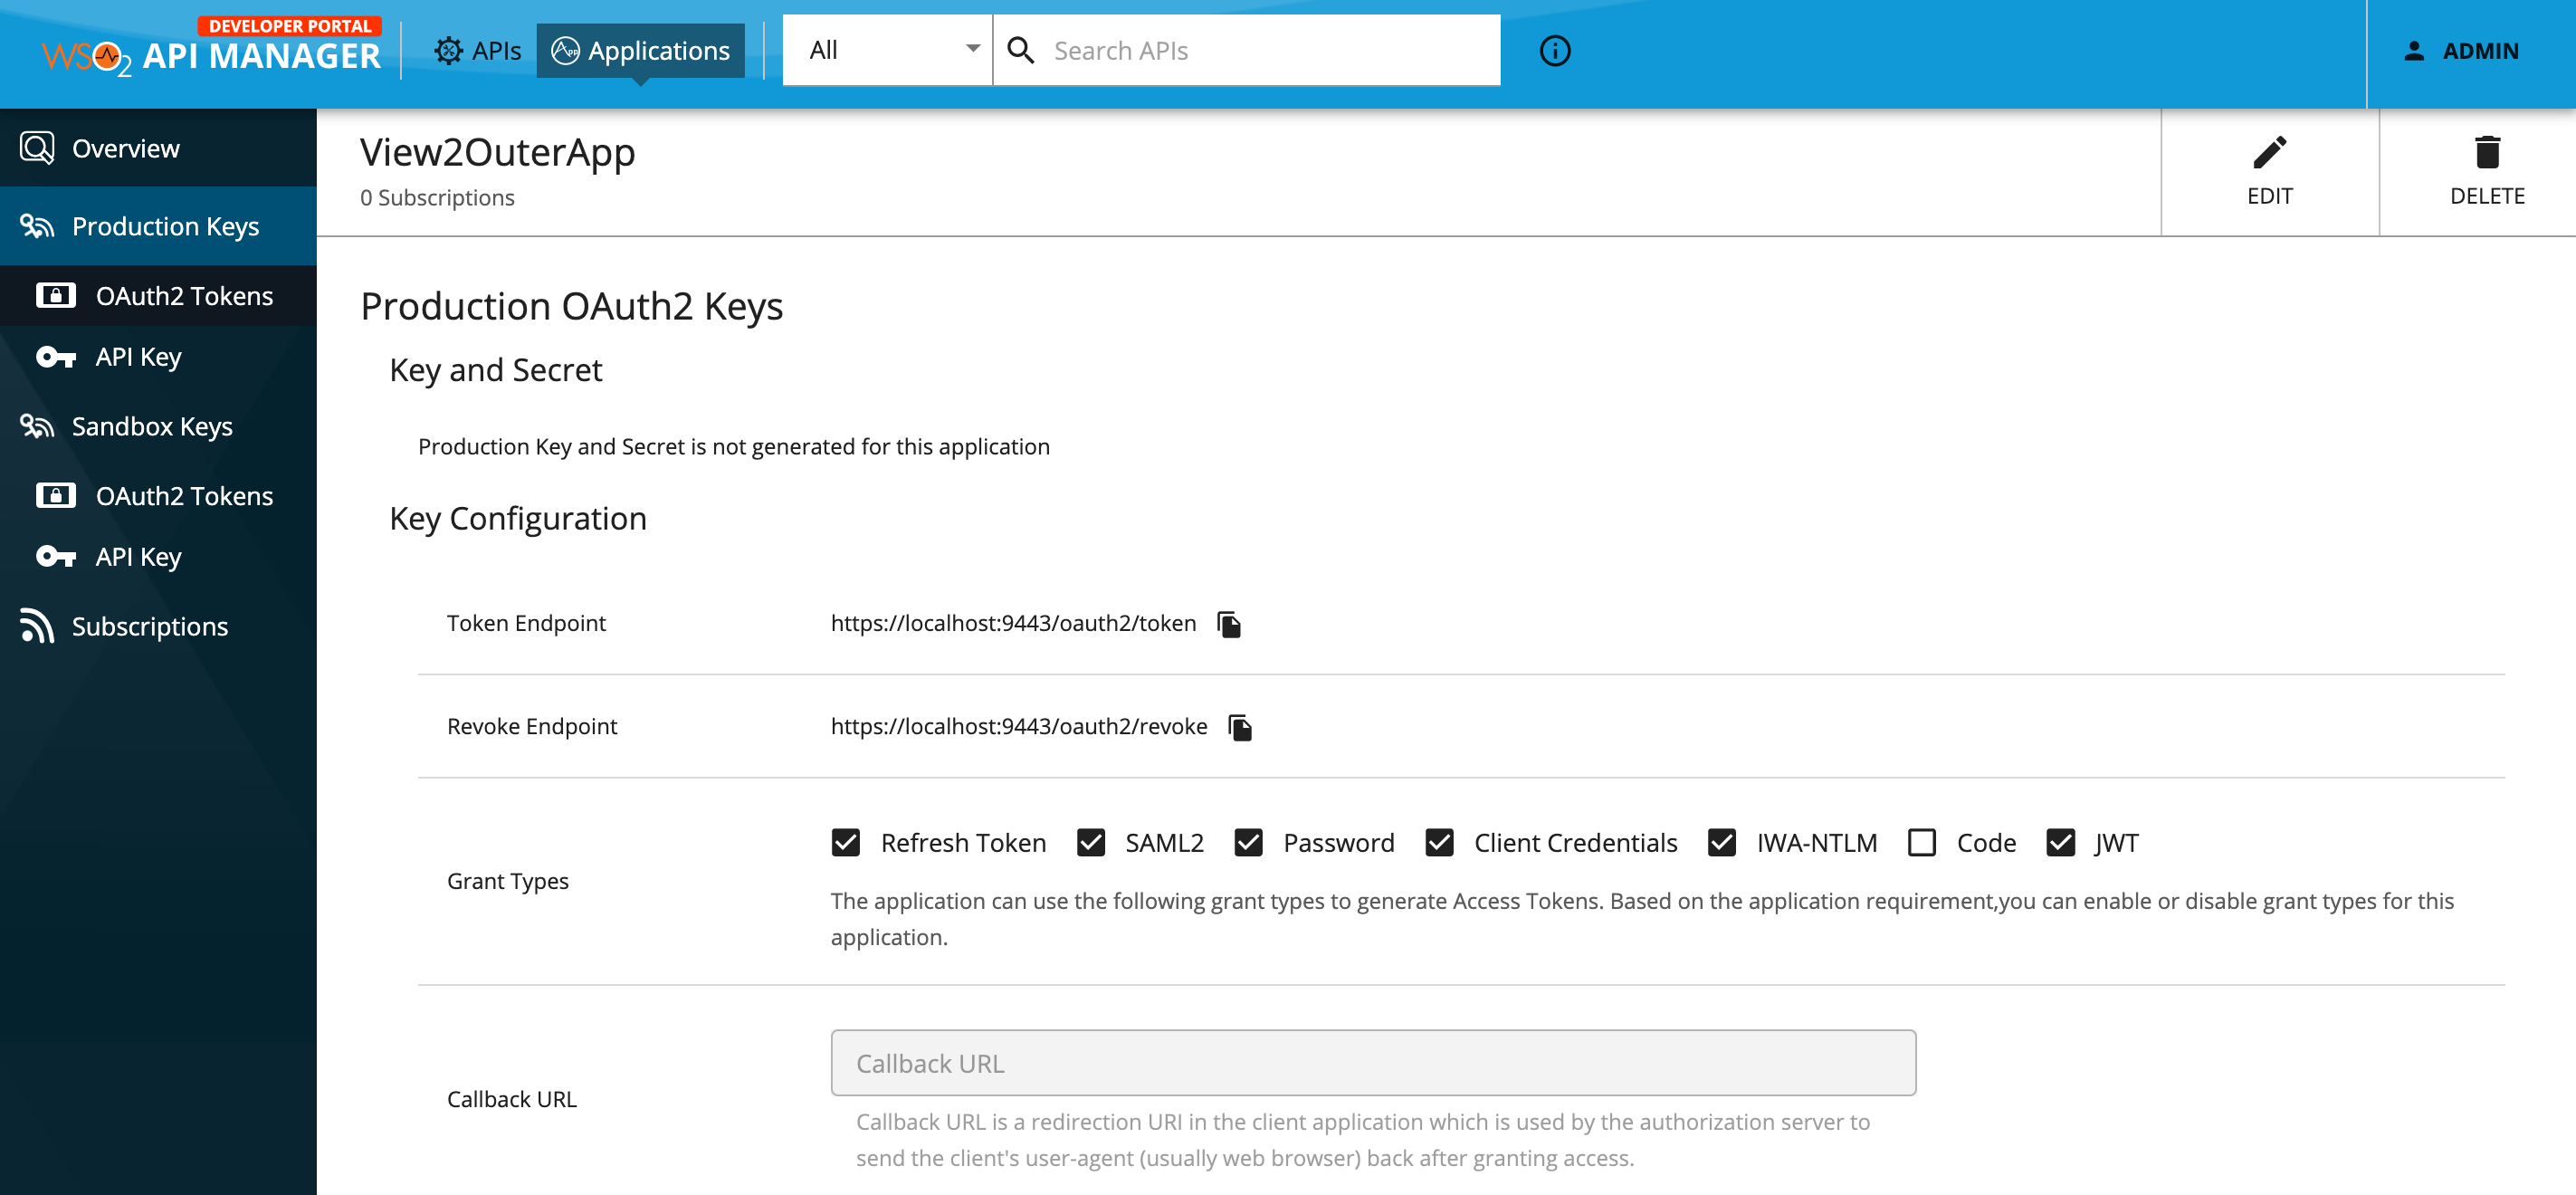Click the Revoke Endpoint row label
Screen dimensions: 2576x1195
pyautogui.click(x=532, y=727)
